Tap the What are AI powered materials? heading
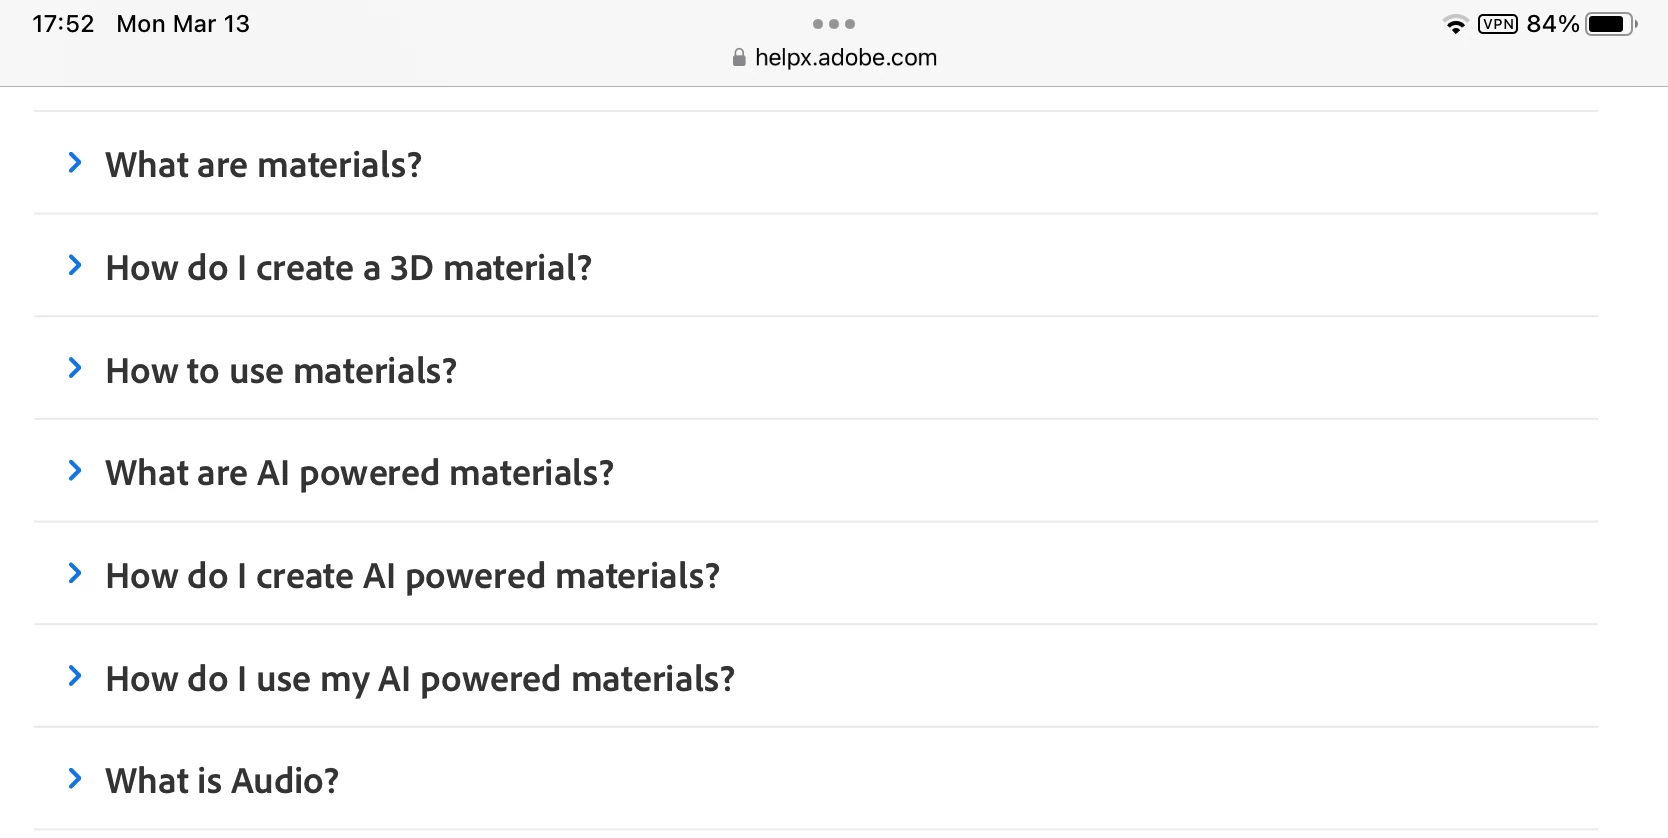Viewport: 1668px width, 838px height. tap(360, 473)
